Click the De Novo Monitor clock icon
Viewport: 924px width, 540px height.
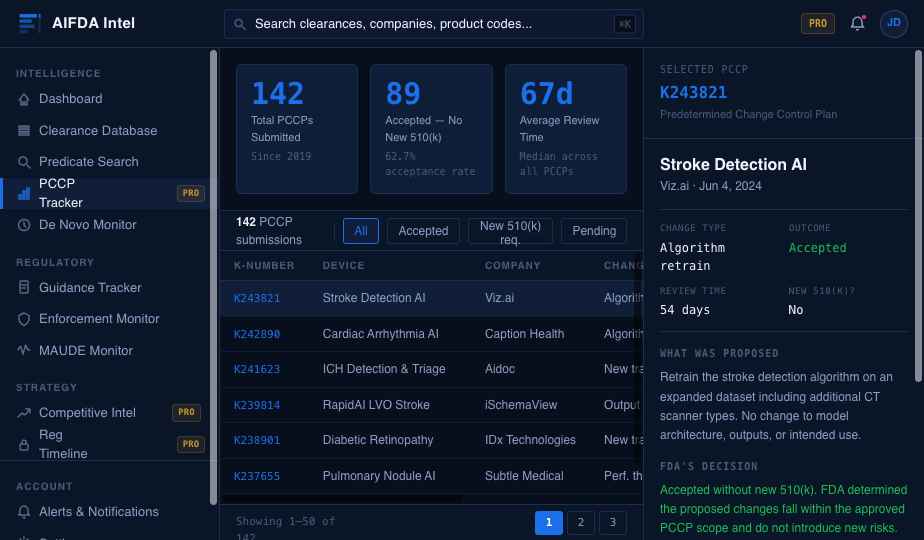[24, 225]
